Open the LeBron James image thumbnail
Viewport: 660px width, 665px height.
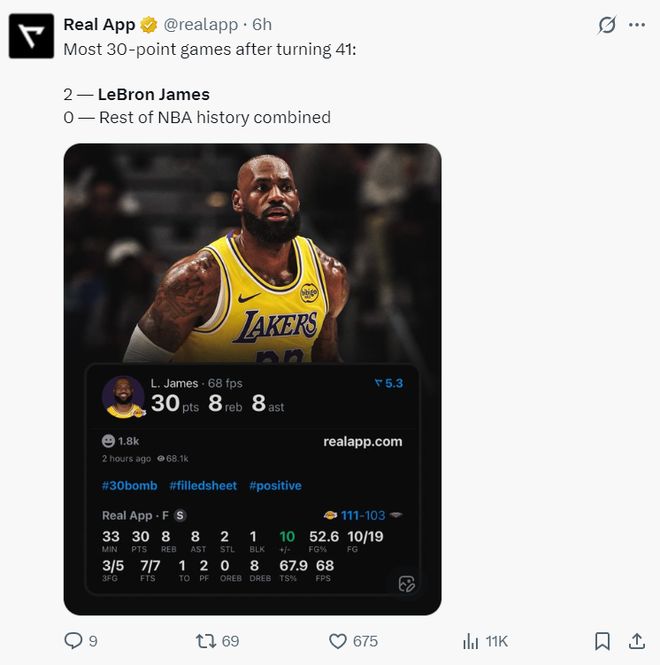point(252,260)
